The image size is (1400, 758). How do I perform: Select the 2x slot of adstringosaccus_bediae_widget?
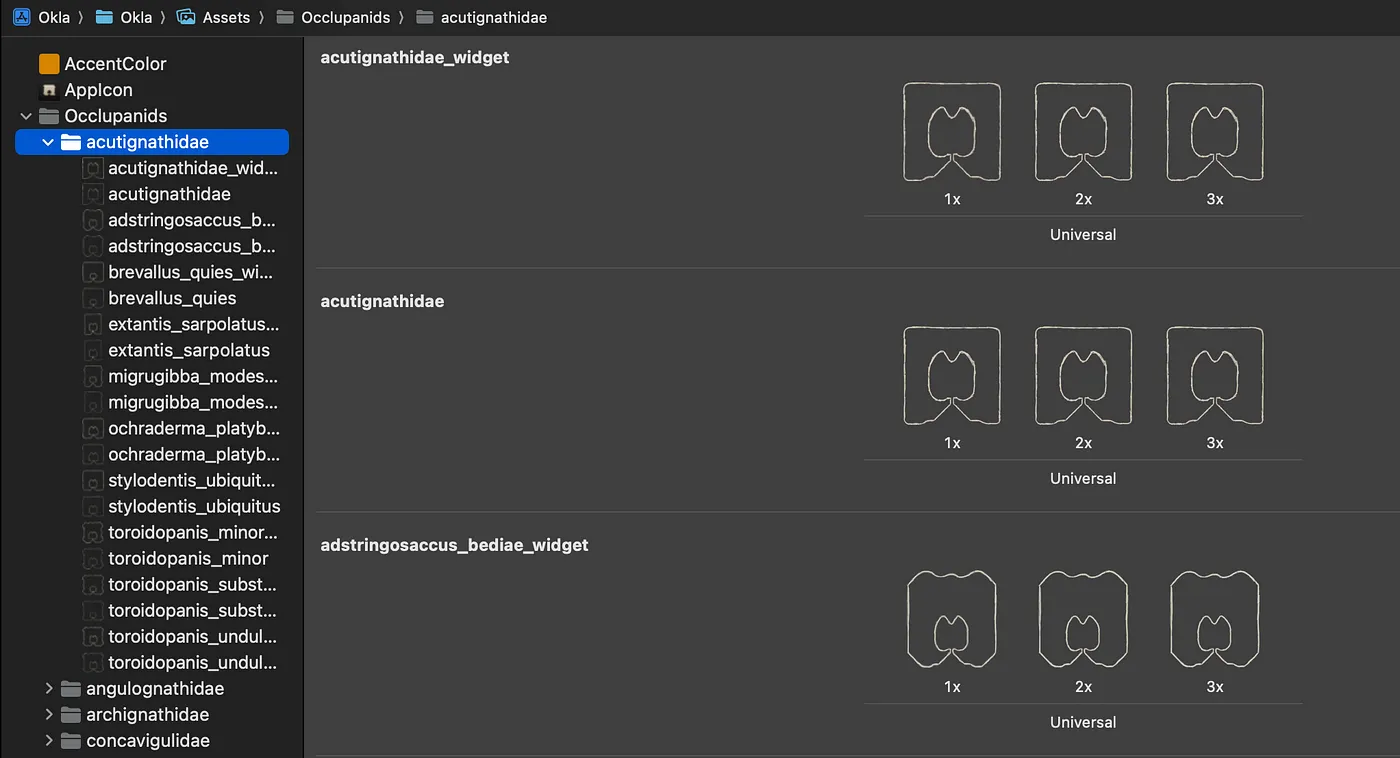tap(1083, 620)
